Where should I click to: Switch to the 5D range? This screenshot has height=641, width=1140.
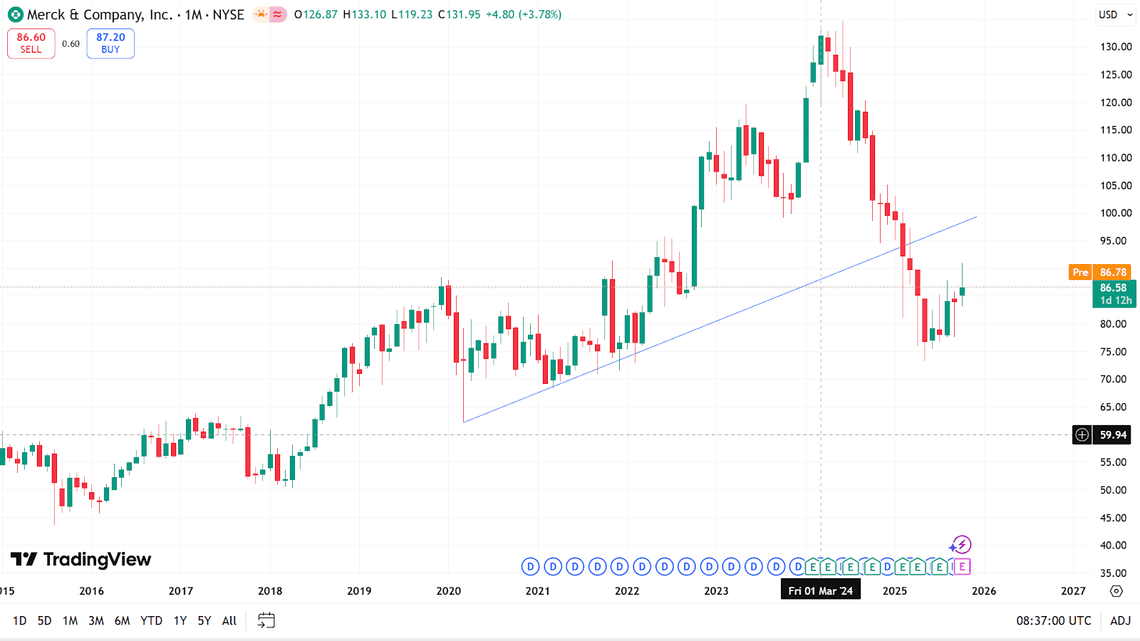(44, 621)
